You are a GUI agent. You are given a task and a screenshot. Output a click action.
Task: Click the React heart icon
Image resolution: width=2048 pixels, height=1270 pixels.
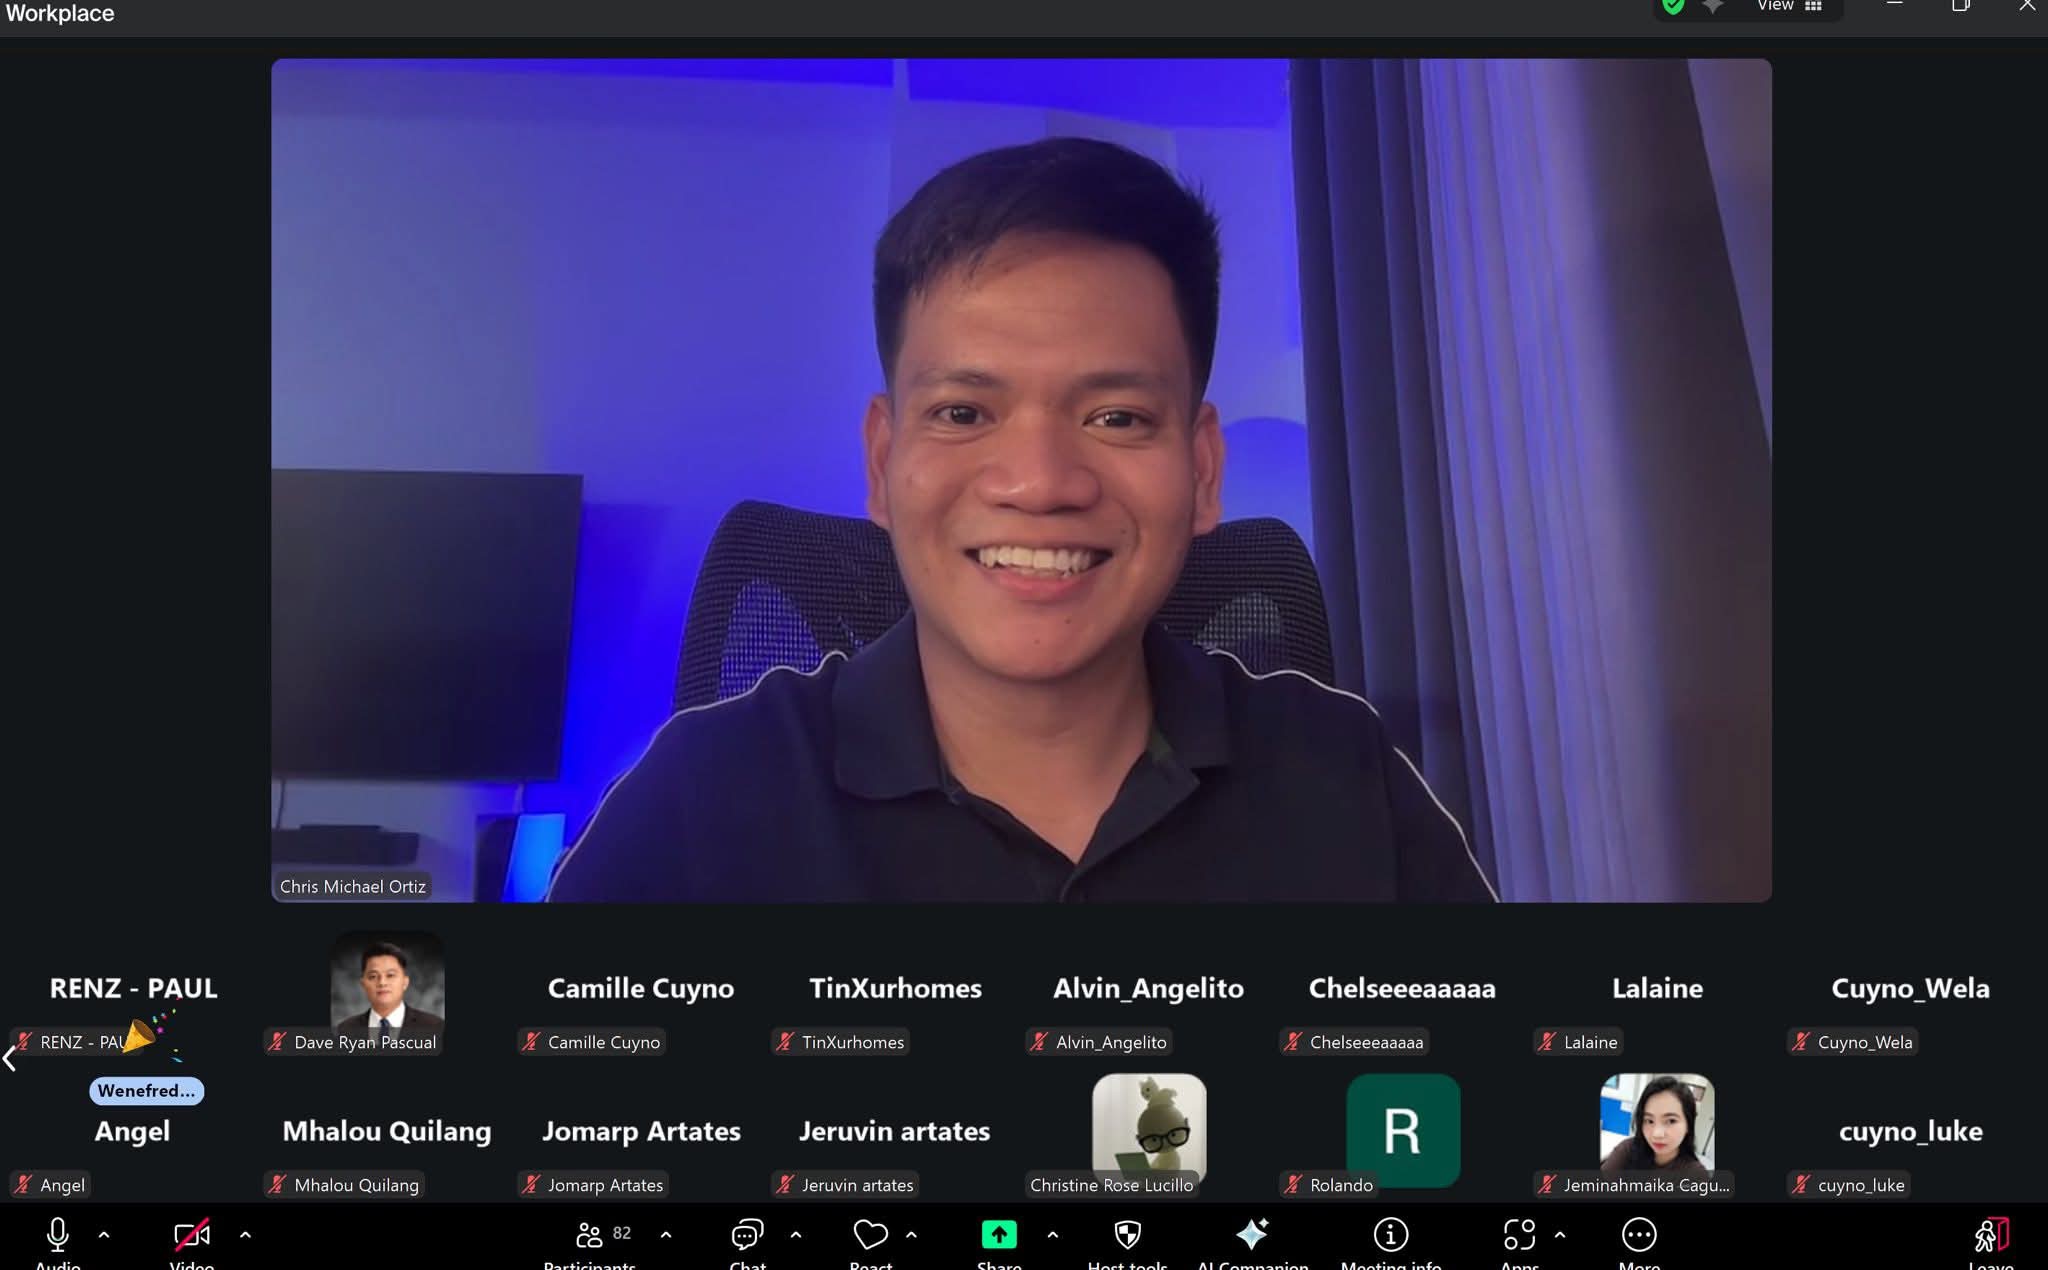pyautogui.click(x=870, y=1235)
